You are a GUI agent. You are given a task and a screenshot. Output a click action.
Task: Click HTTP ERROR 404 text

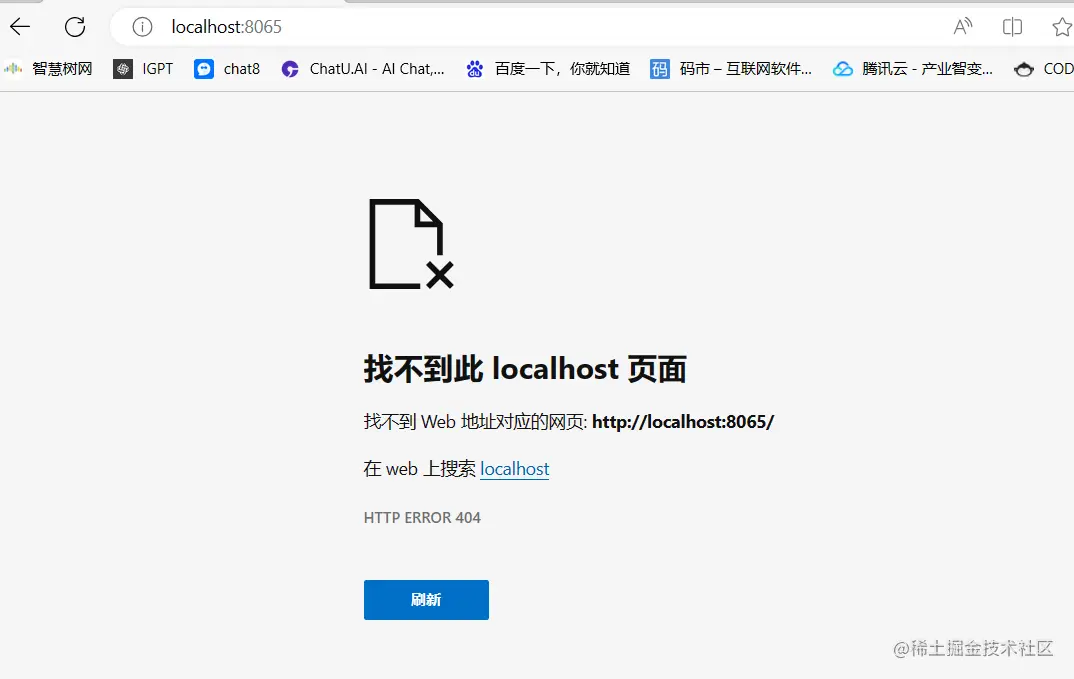[x=422, y=517]
